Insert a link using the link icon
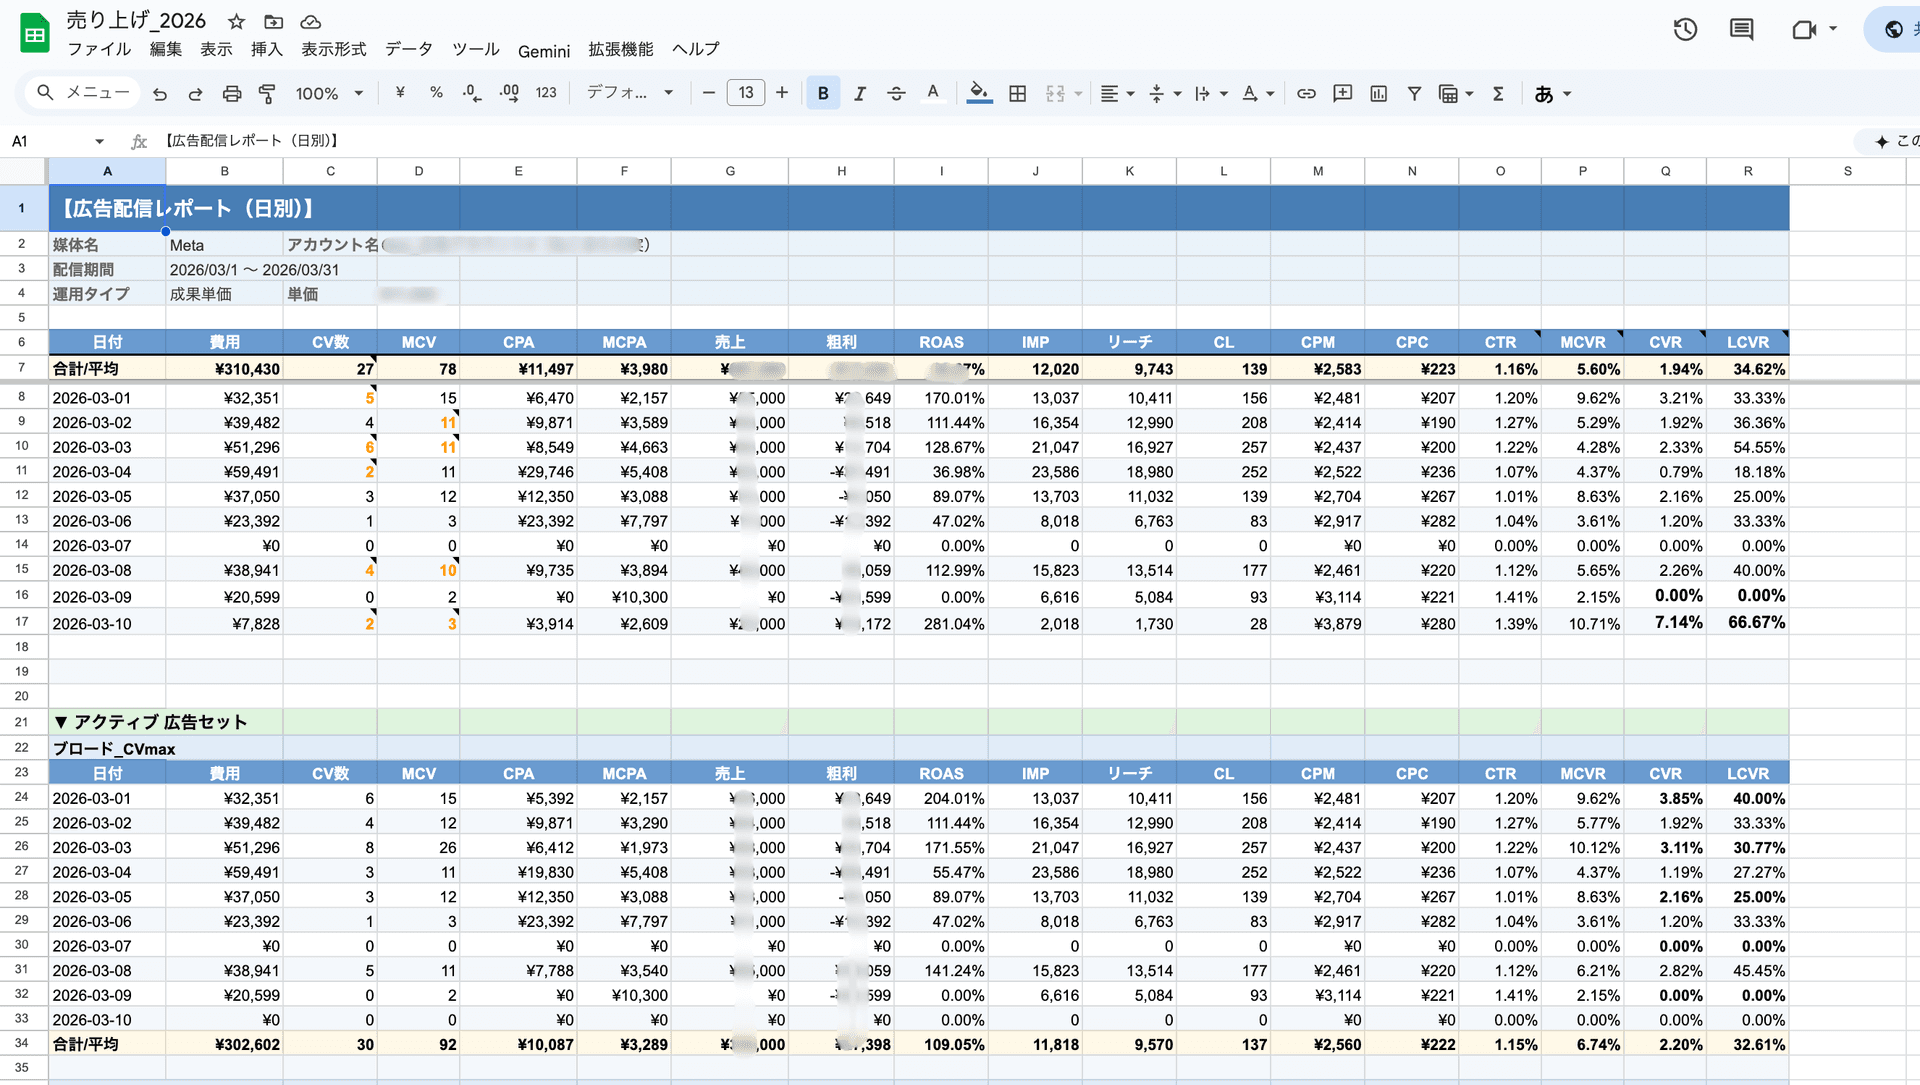1920x1085 pixels. pos(1306,93)
